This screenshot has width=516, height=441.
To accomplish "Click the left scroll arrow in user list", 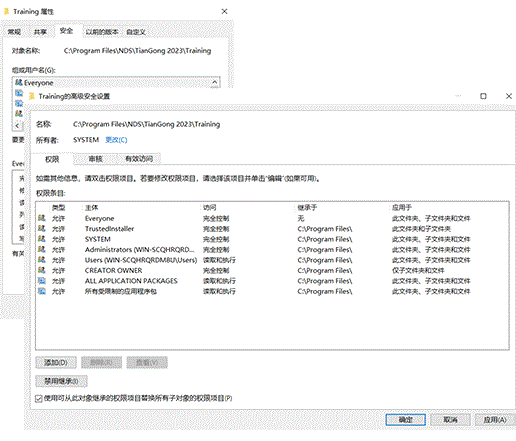I will coord(17,126).
